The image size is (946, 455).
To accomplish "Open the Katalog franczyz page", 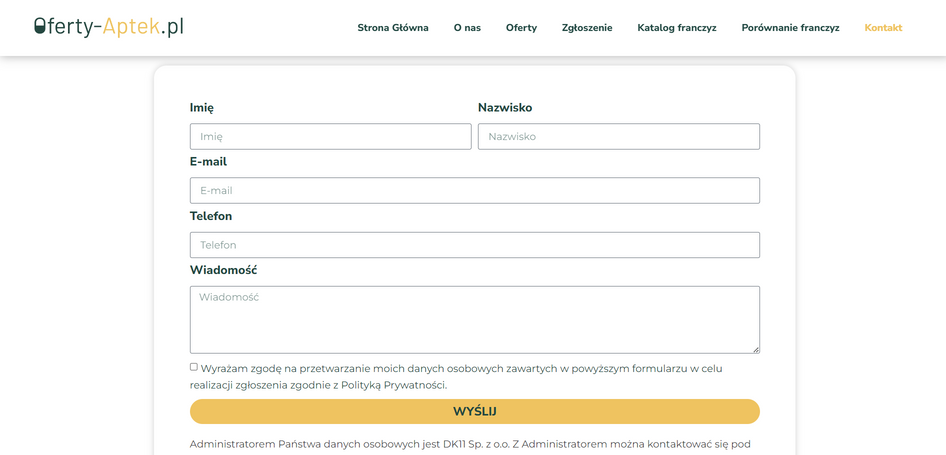I will 676,28.
